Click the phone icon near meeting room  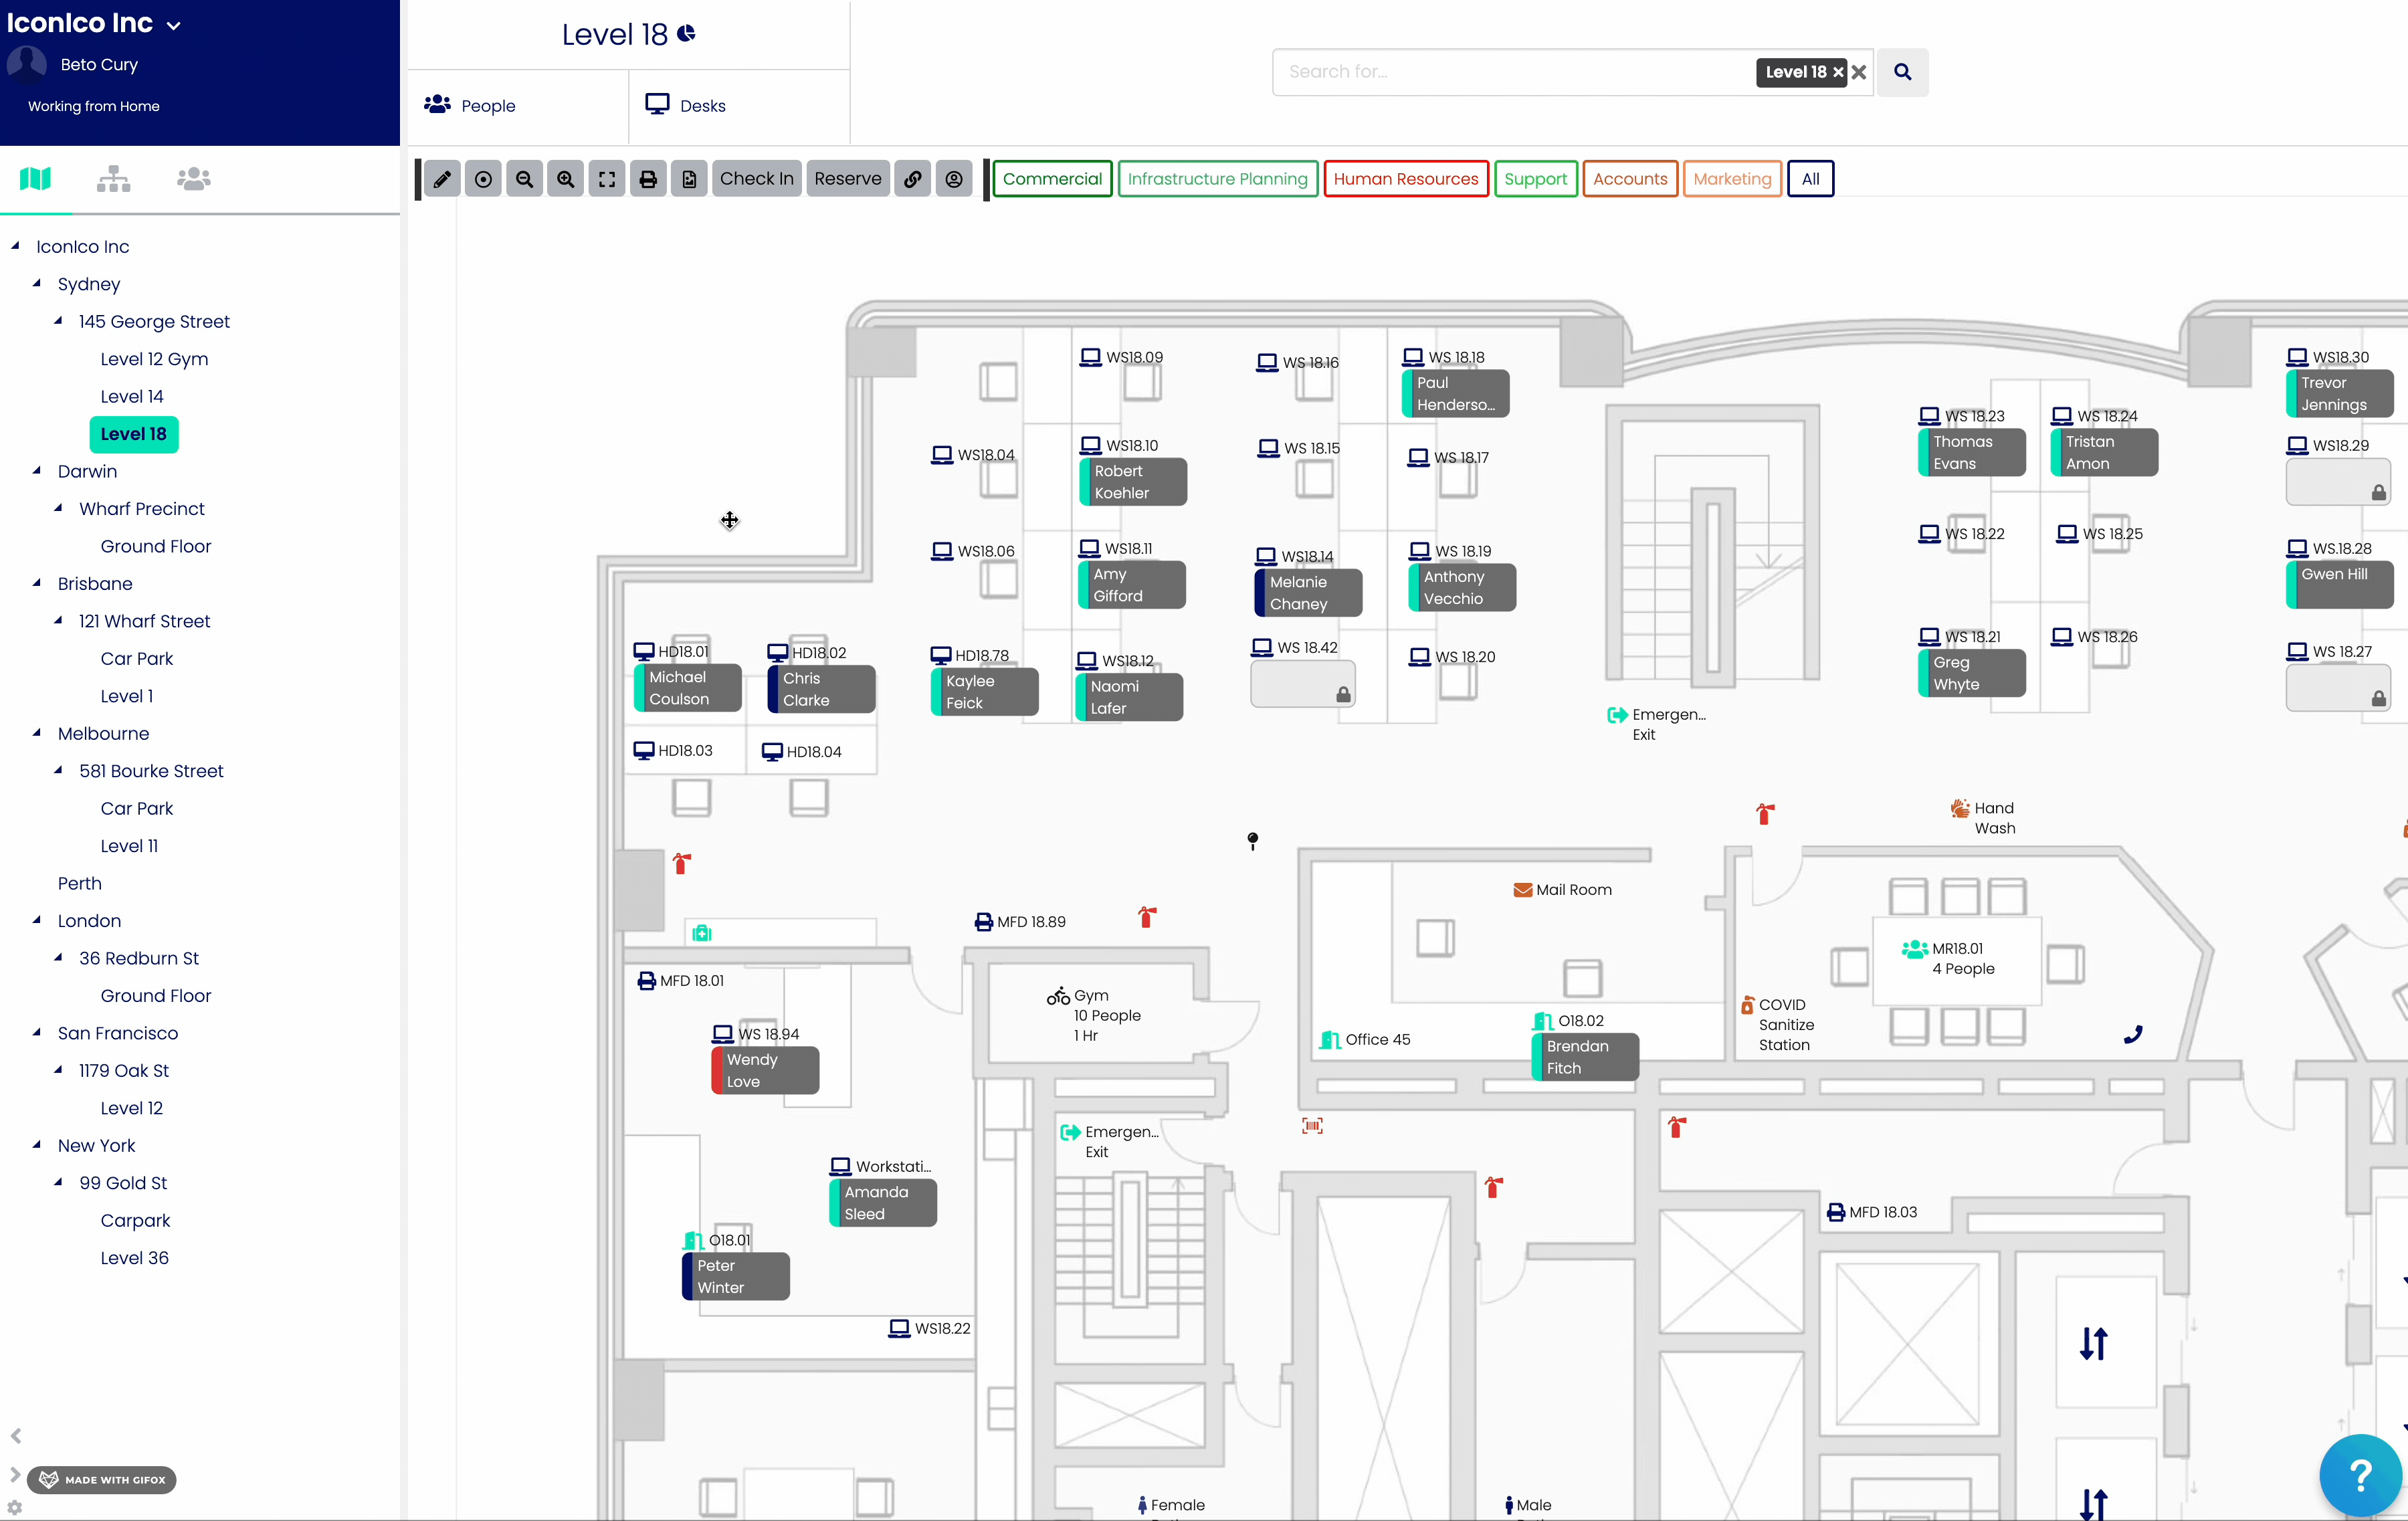[x=2133, y=1035]
